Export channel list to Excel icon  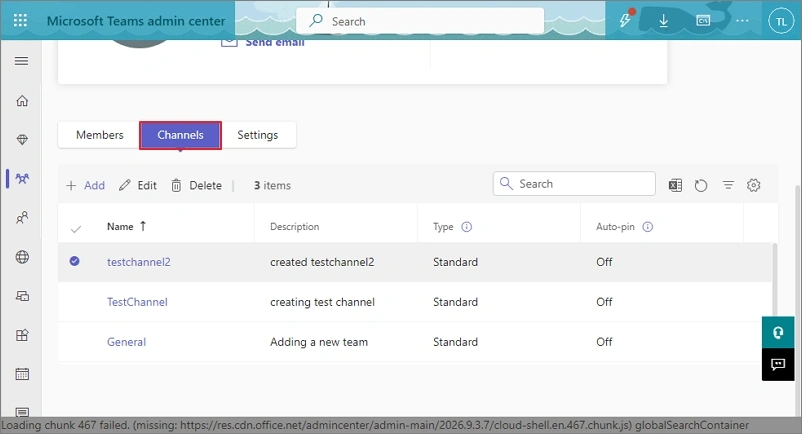click(x=675, y=185)
